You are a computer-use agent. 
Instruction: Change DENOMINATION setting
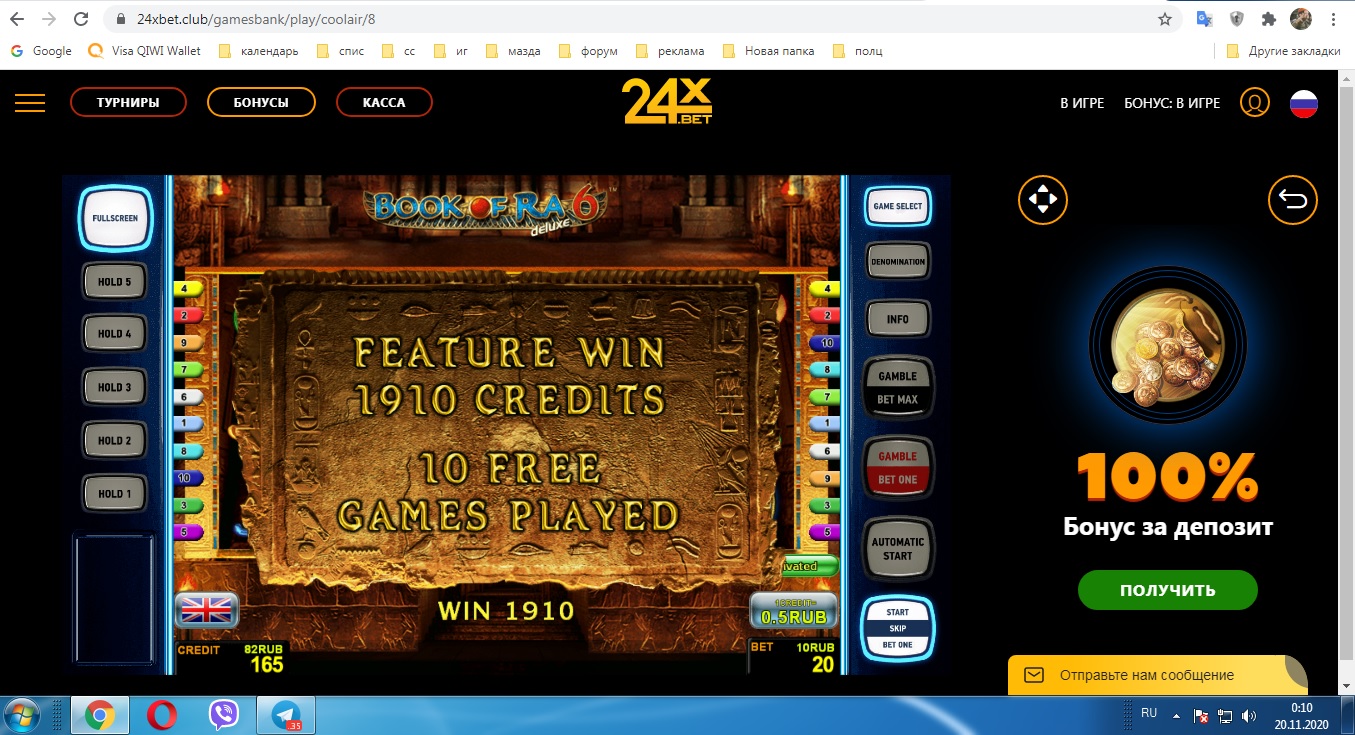pos(898,262)
